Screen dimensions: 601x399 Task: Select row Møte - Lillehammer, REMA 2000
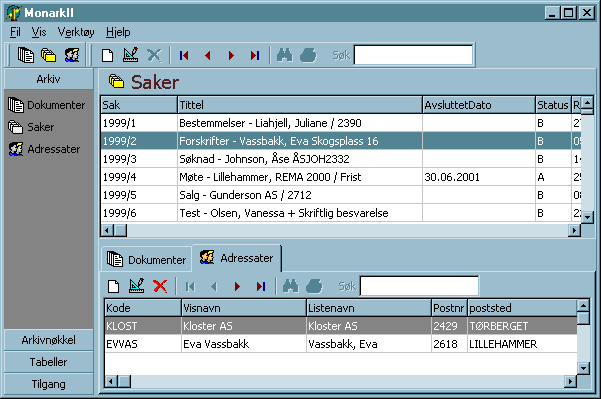click(x=341, y=177)
